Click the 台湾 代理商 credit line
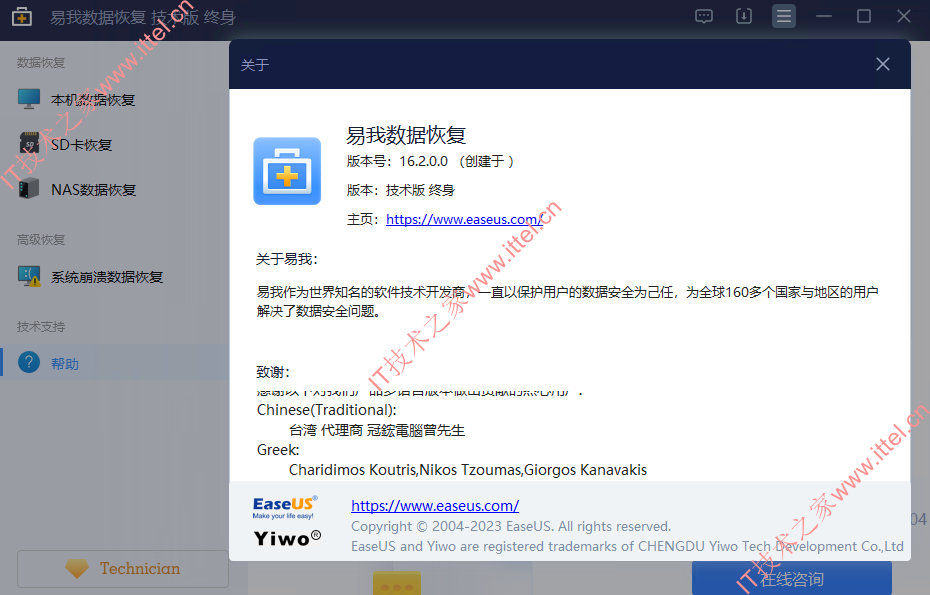 (x=377, y=430)
